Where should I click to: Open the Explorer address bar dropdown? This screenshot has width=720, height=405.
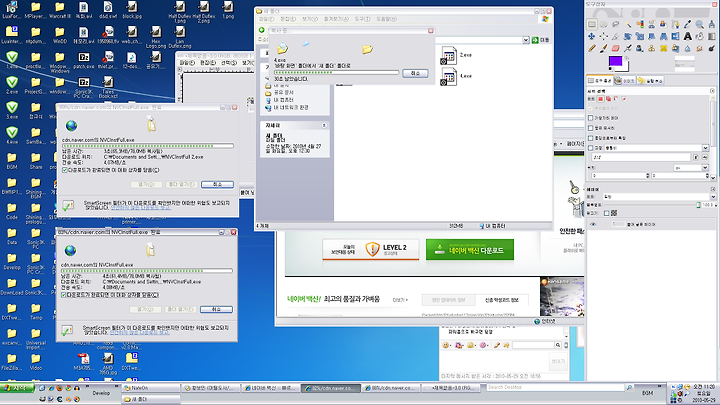tap(526, 40)
